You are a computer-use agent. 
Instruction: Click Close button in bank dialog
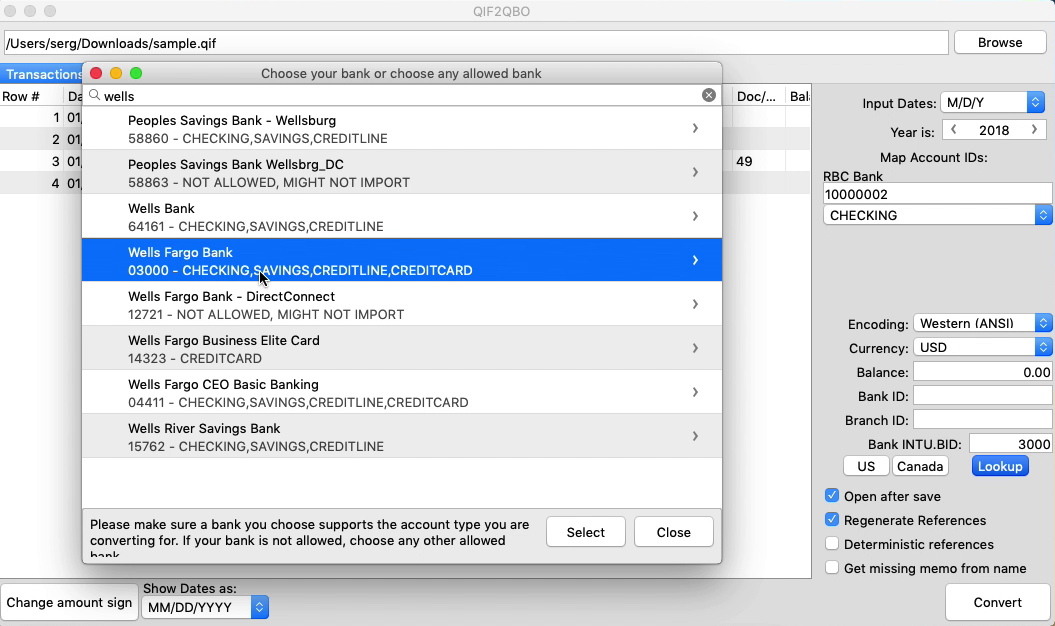[674, 532]
